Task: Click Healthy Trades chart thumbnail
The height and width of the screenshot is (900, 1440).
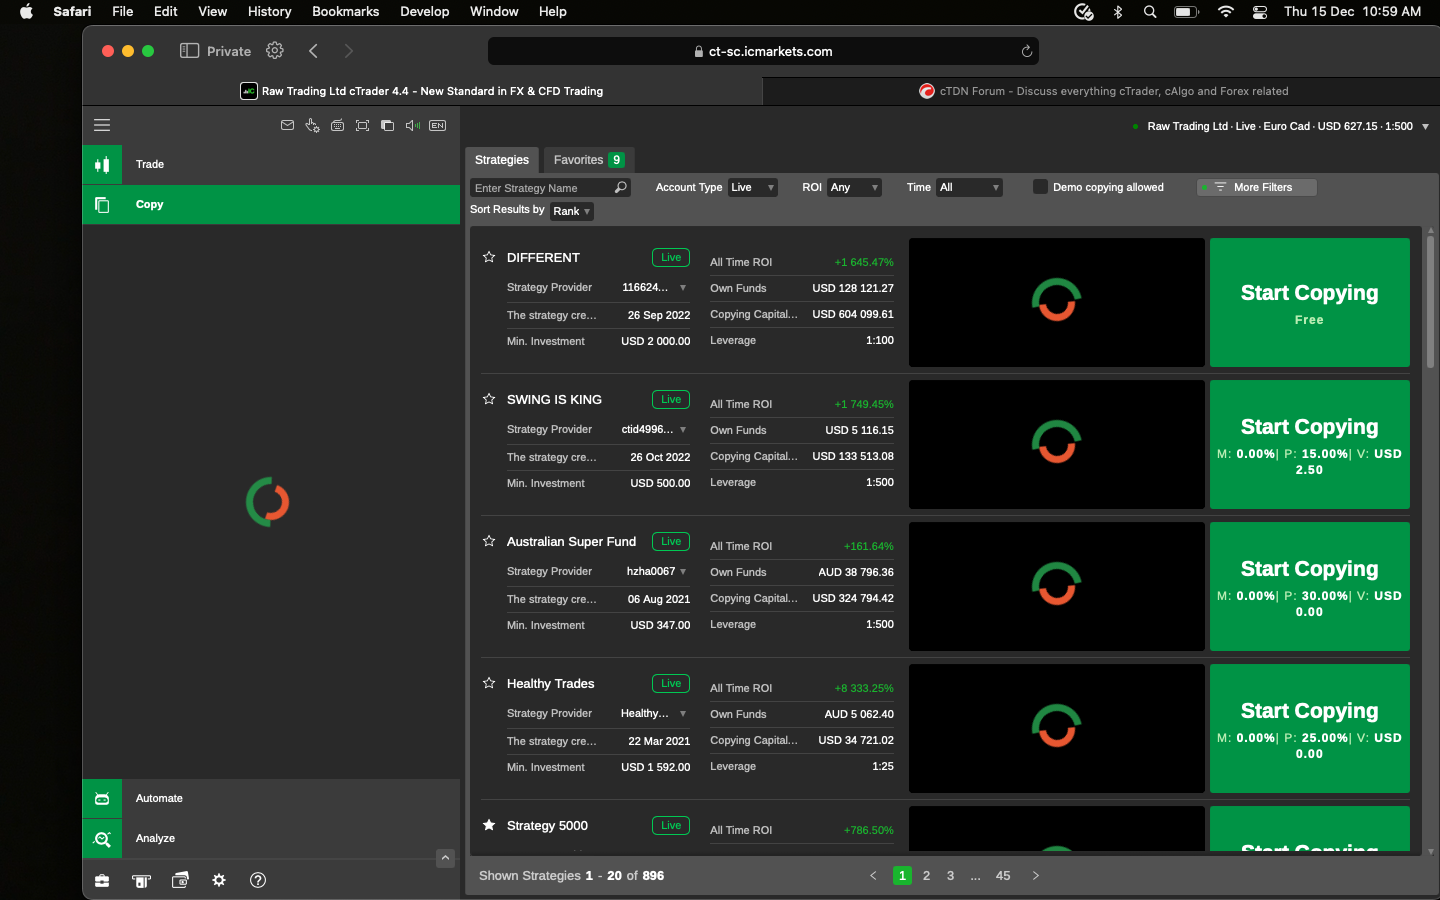Action: point(1057,728)
